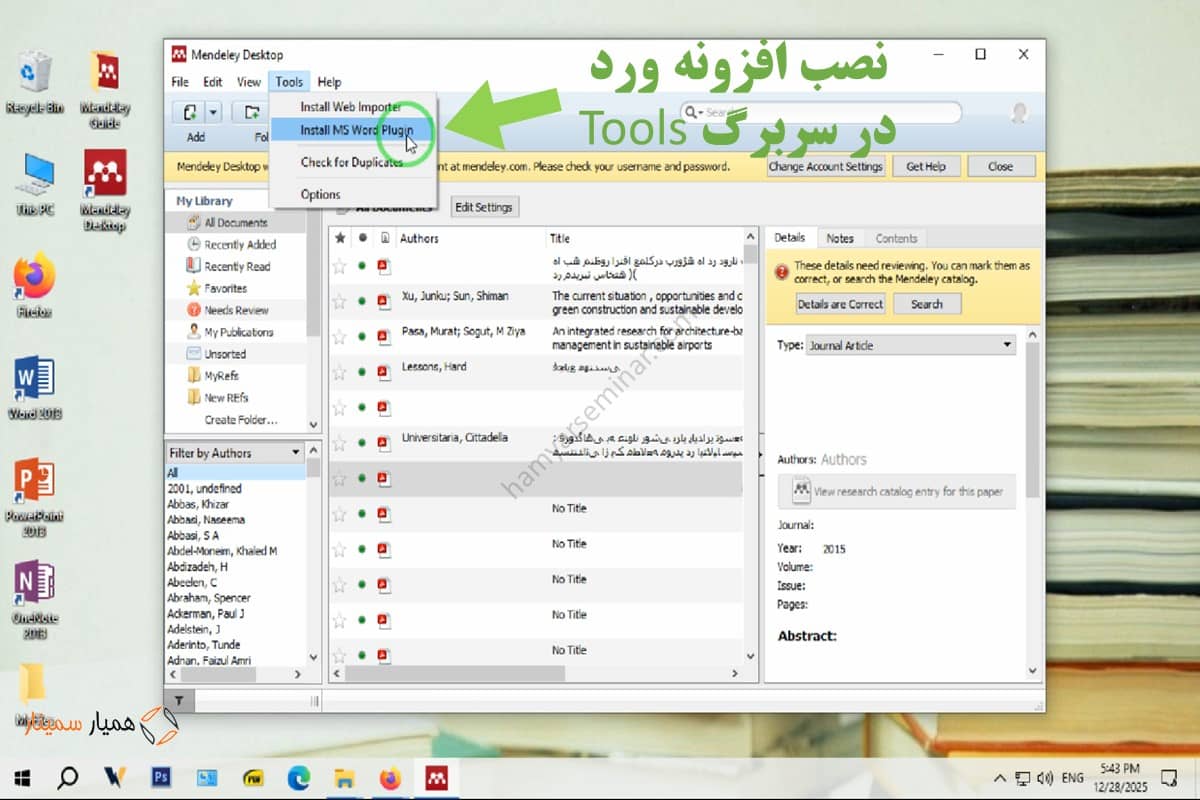Click the Authors field in details
Viewport: 1200px width, 800px height.
tap(844, 460)
